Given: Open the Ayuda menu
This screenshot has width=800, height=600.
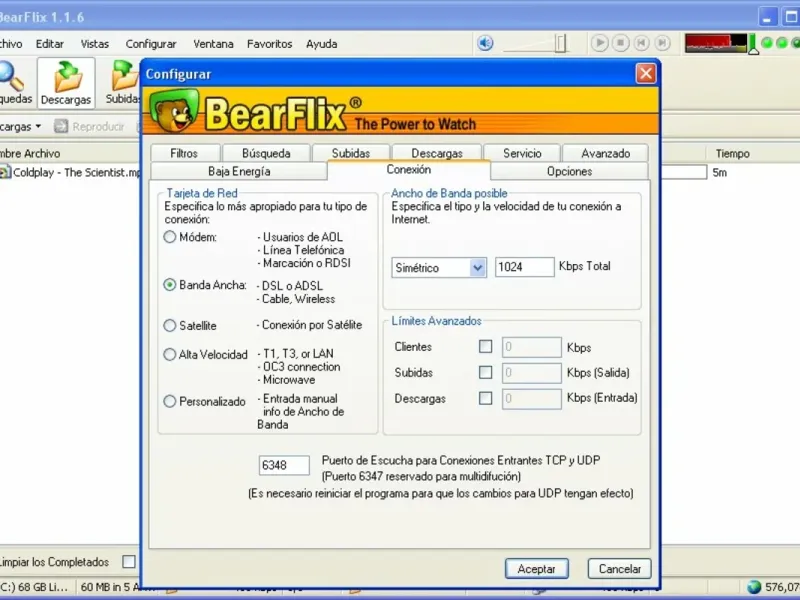Looking at the screenshot, I should [x=321, y=44].
